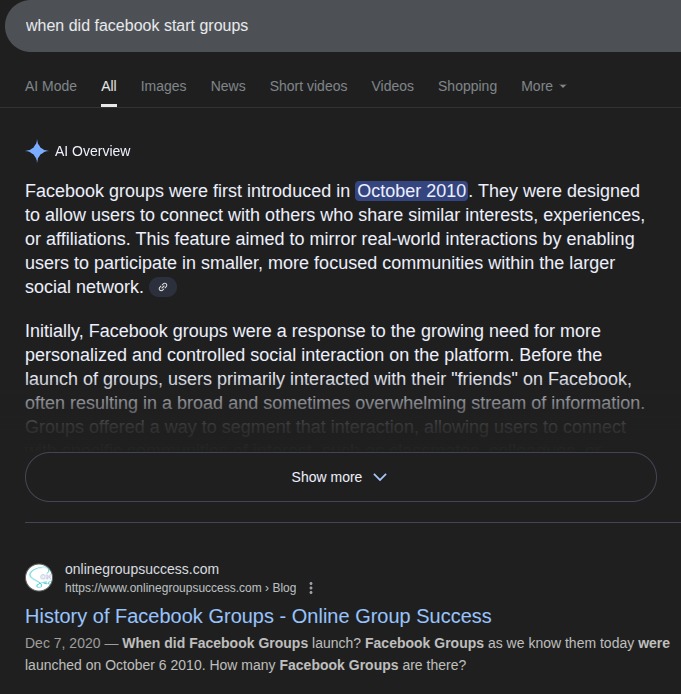The width and height of the screenshot is (681, 694).
Task: Open the News tab
Action: [228, 86]
